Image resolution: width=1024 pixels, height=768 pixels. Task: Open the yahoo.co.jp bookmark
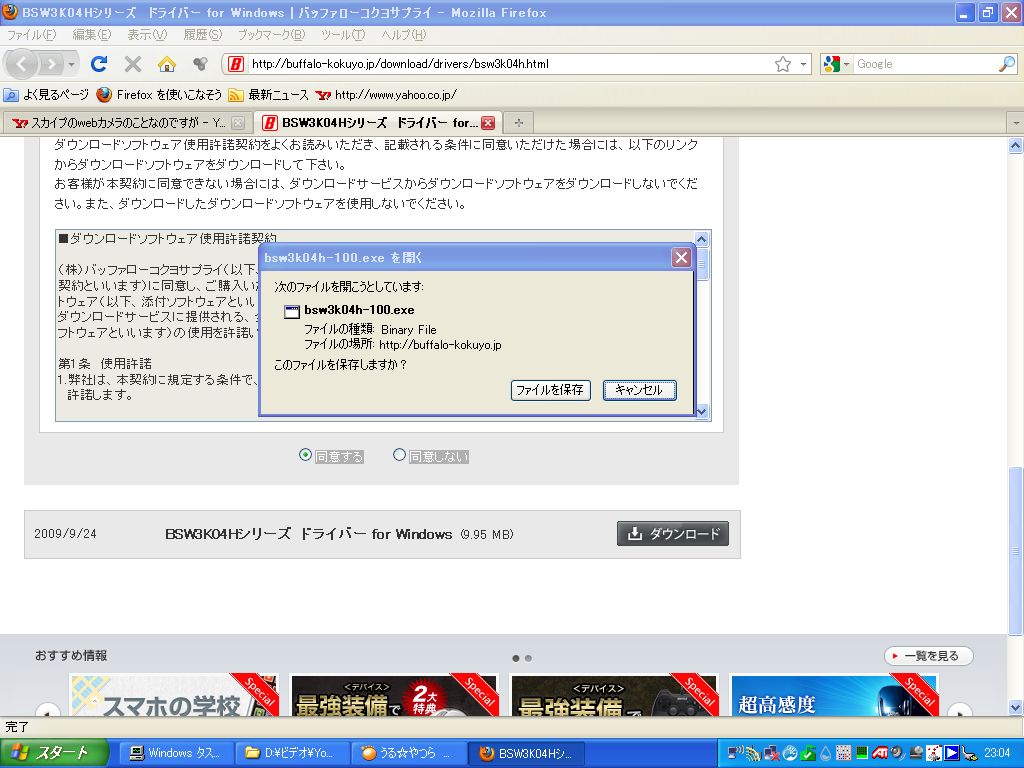point(386,95)
